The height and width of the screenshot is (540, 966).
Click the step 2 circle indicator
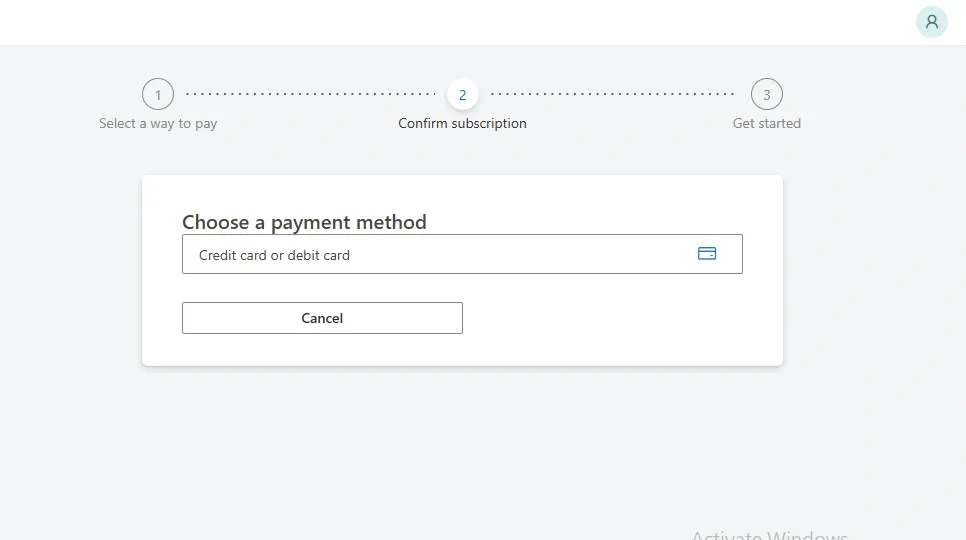coord(462,94)
